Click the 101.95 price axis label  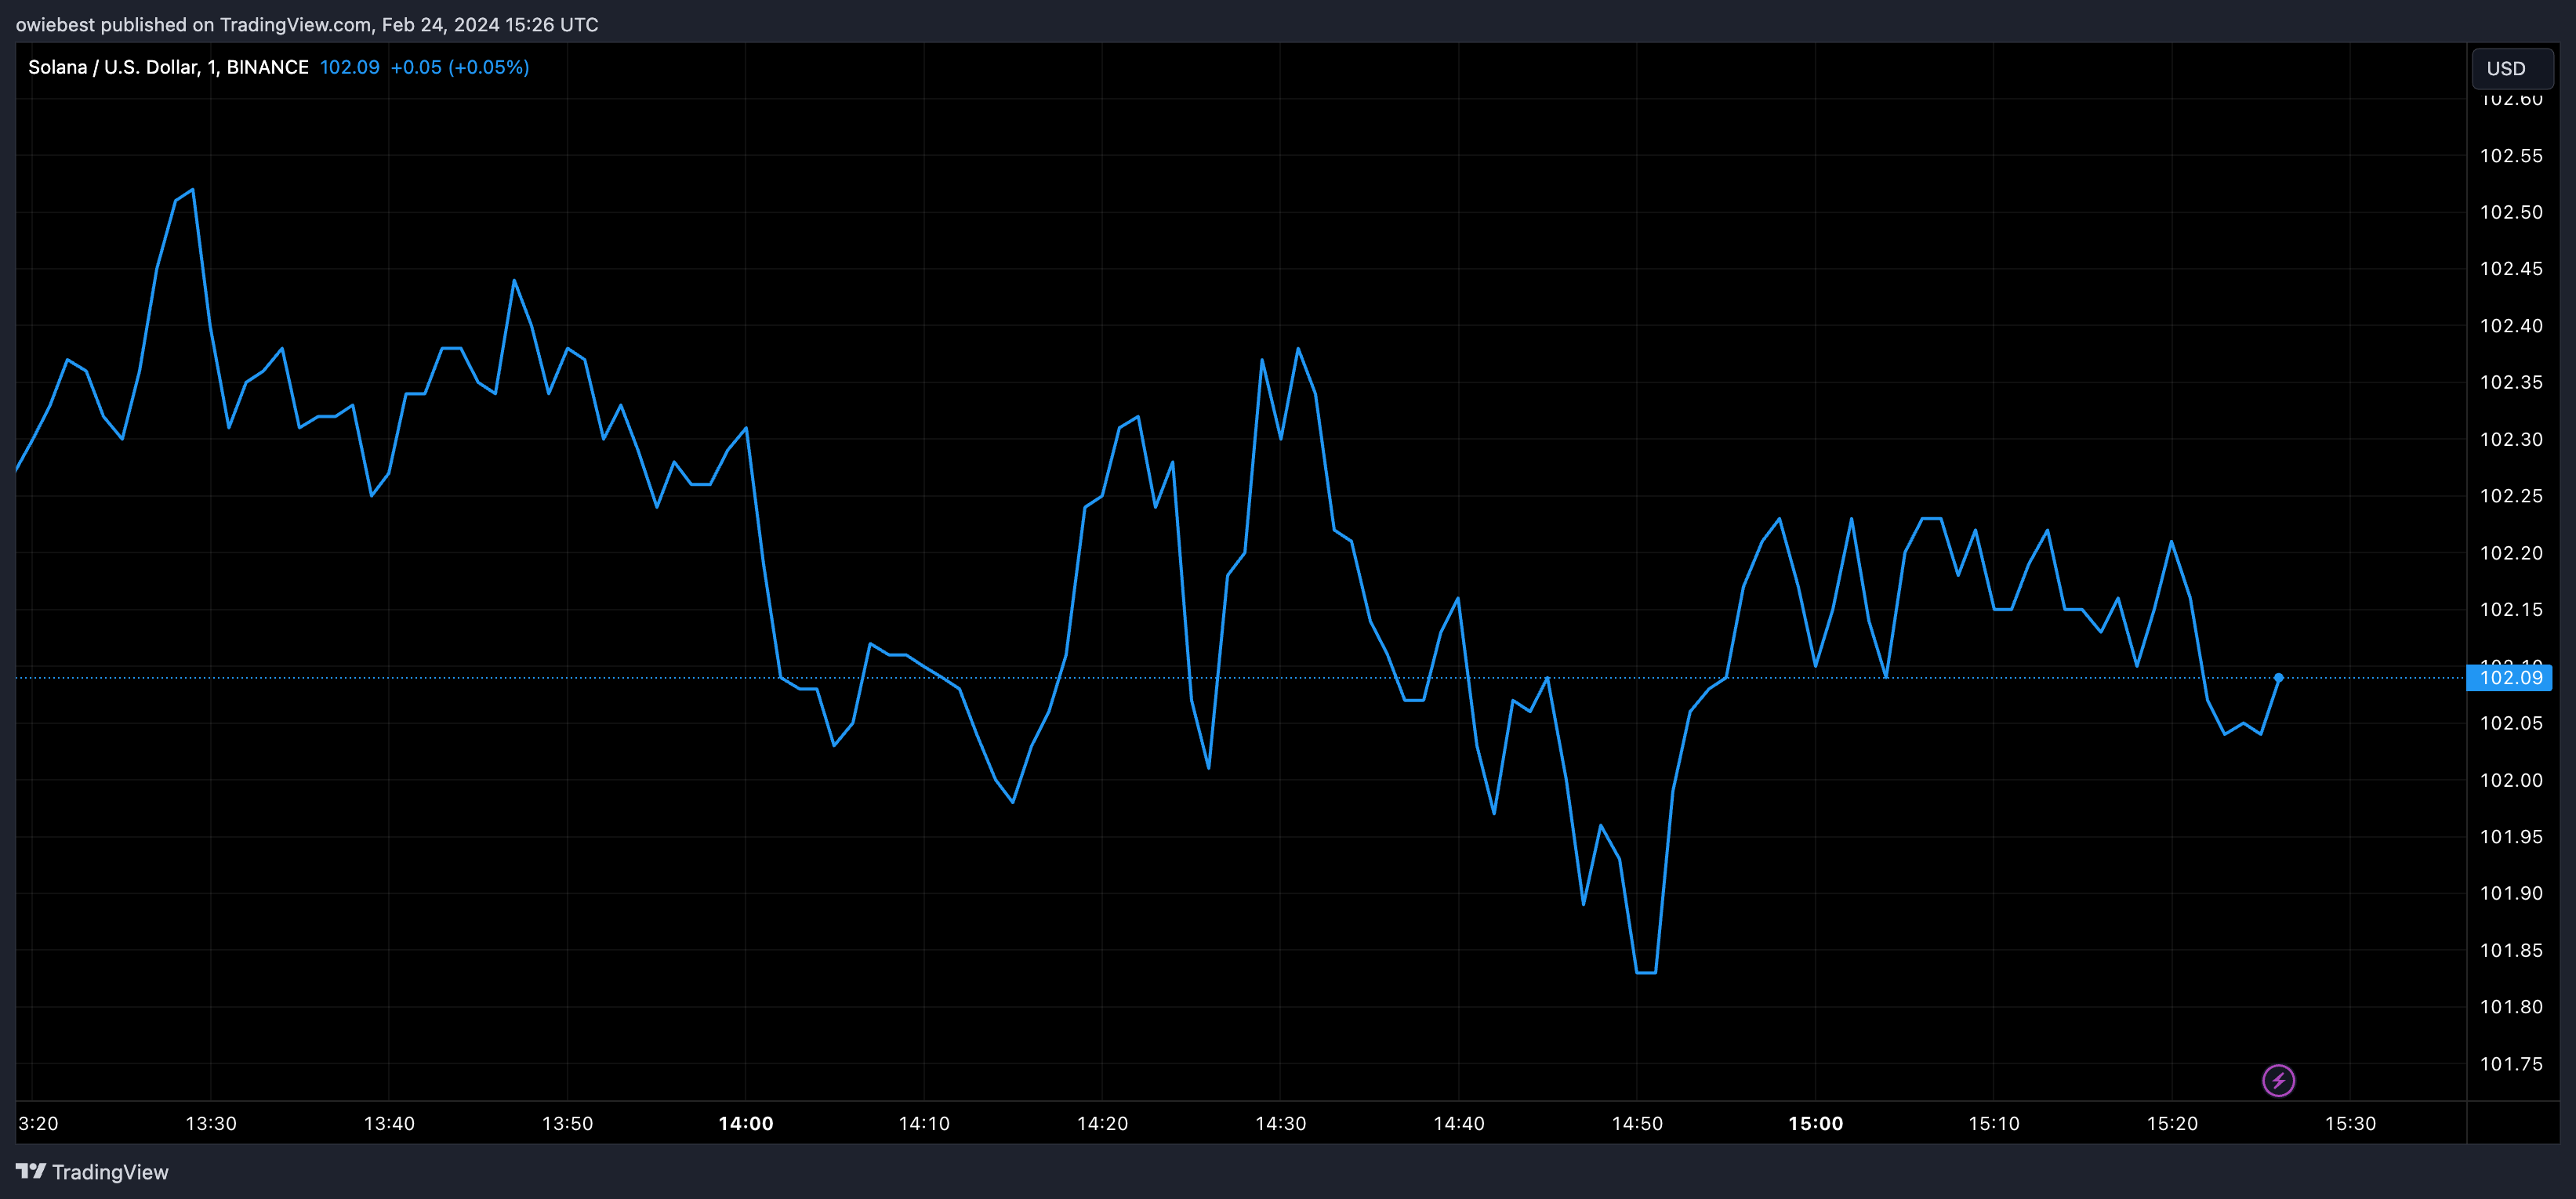(x=2511, y=836)
